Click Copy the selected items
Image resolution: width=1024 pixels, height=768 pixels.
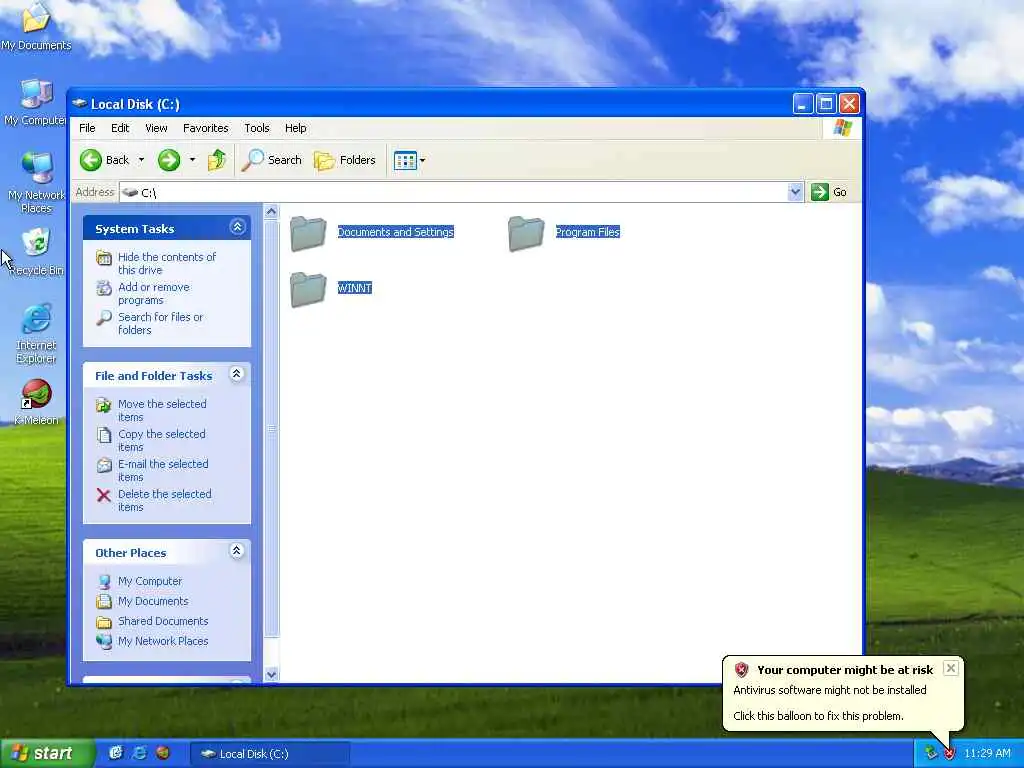point(161,440)
